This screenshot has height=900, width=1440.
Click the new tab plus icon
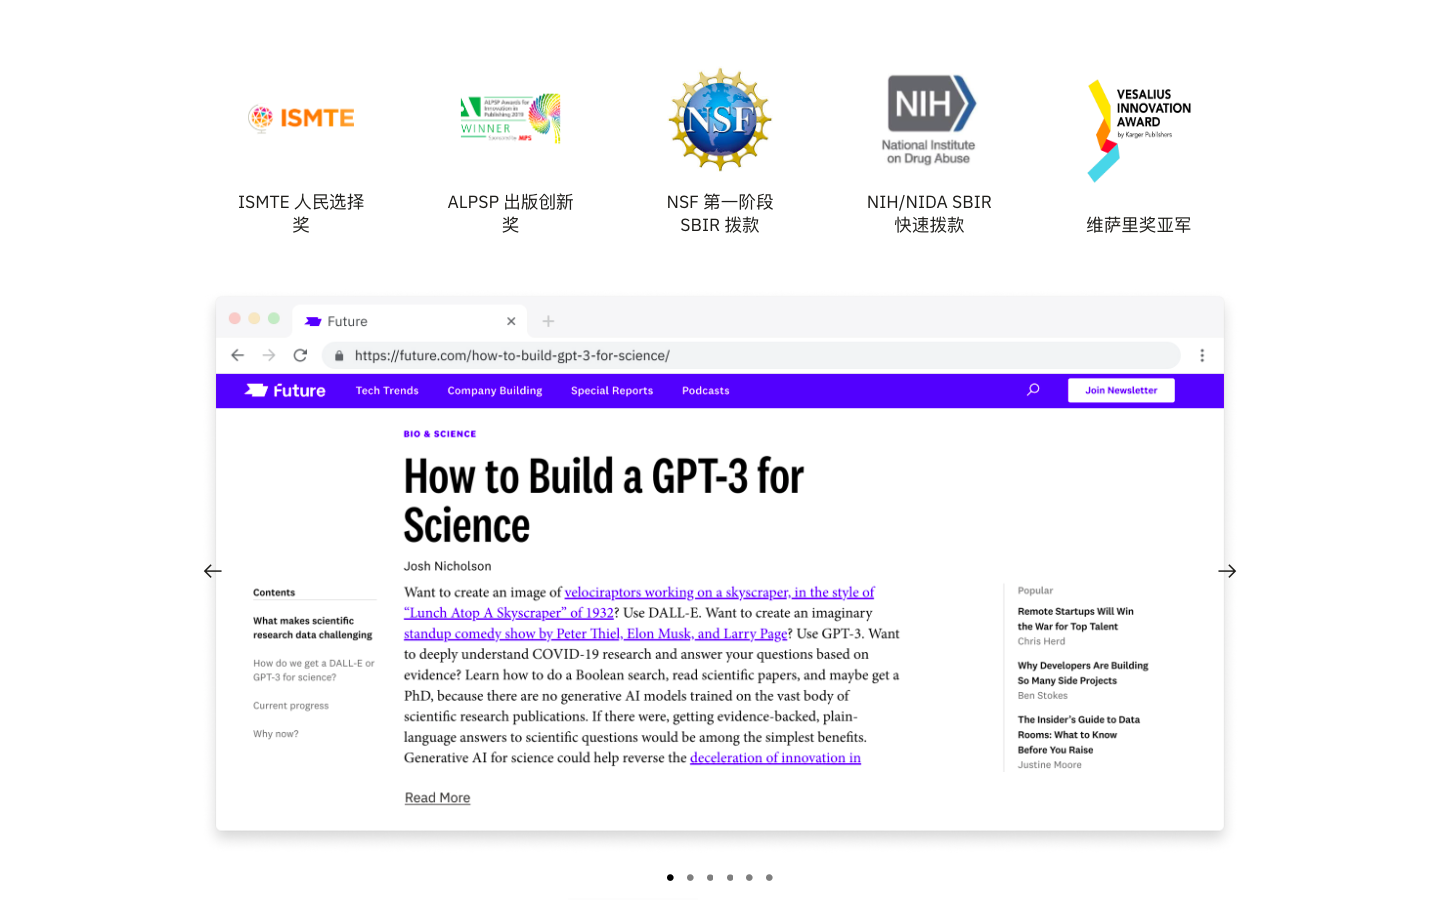[548, 321]
